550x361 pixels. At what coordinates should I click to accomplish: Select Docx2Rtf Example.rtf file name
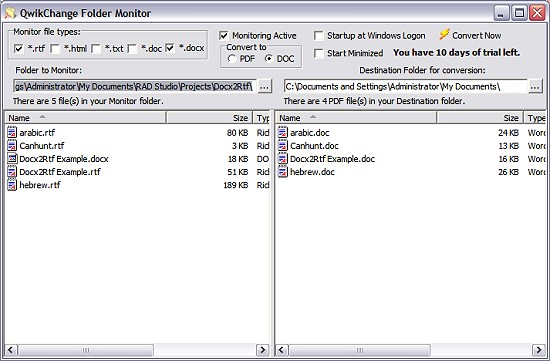(60, 172)
